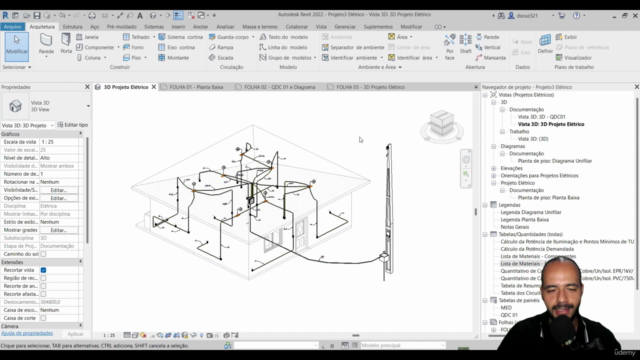This screenshot has width=640, height=360.
Task: Select the Modificar tool
Action: tap(16, 47)
